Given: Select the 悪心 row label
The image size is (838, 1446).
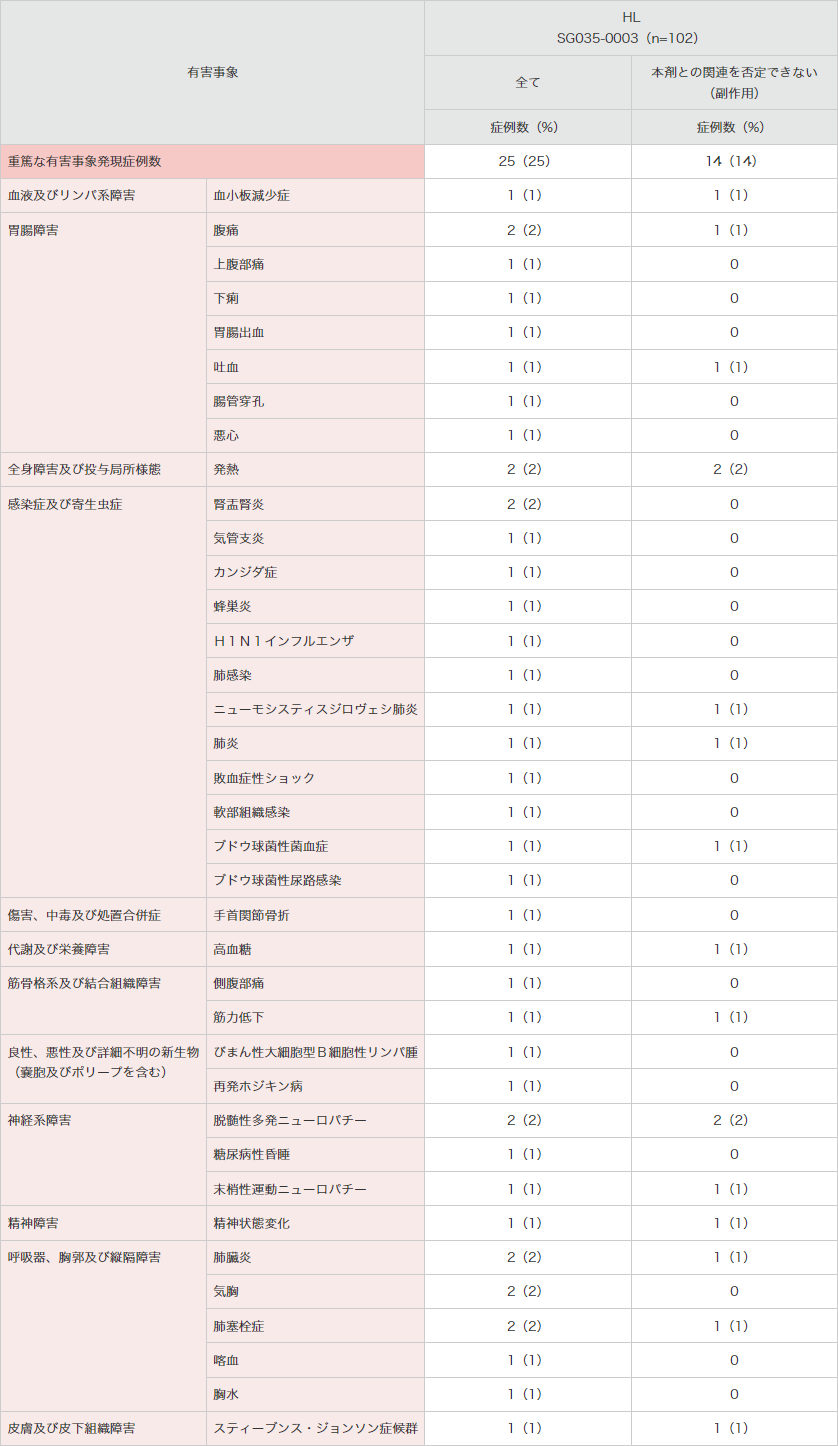Looking at the screenshot, I should (x=315, y=435).
